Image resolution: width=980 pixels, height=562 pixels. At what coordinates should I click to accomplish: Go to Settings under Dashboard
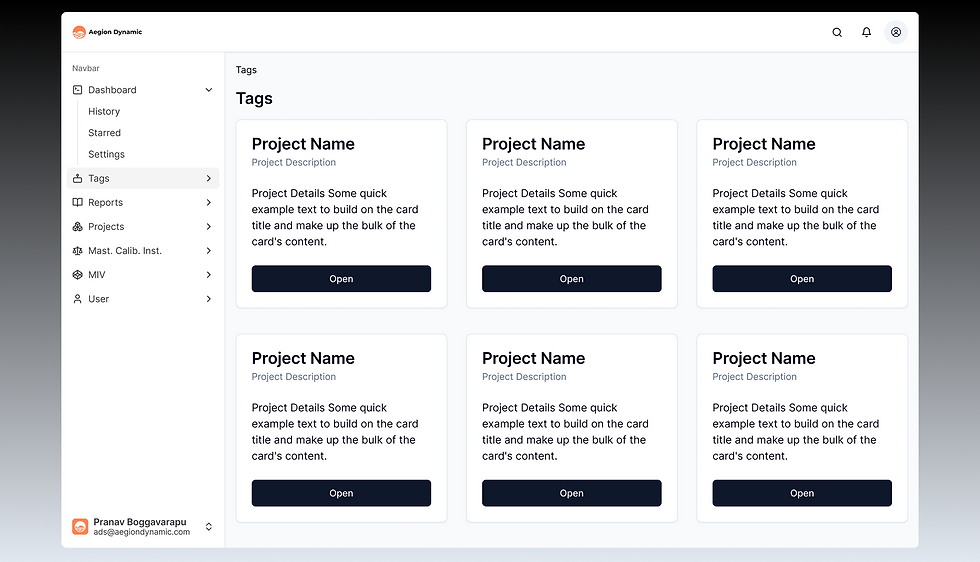coord(106,154)
